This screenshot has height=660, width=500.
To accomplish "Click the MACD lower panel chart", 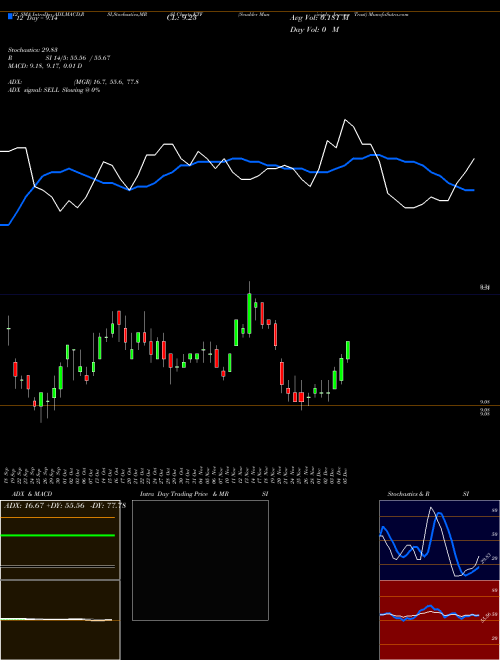I will click(x=60, y=620).
